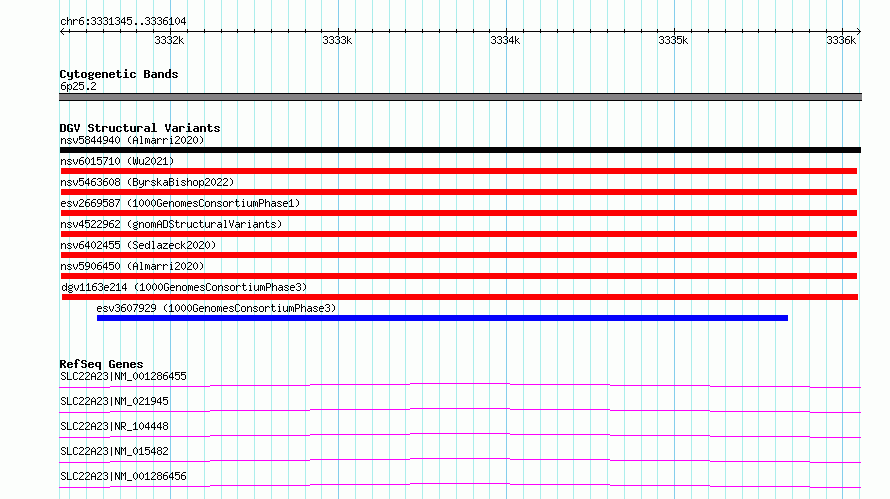Click the 3333k ruler tick label
Viewport: 890px width, 499px height.
pos(337,40)
